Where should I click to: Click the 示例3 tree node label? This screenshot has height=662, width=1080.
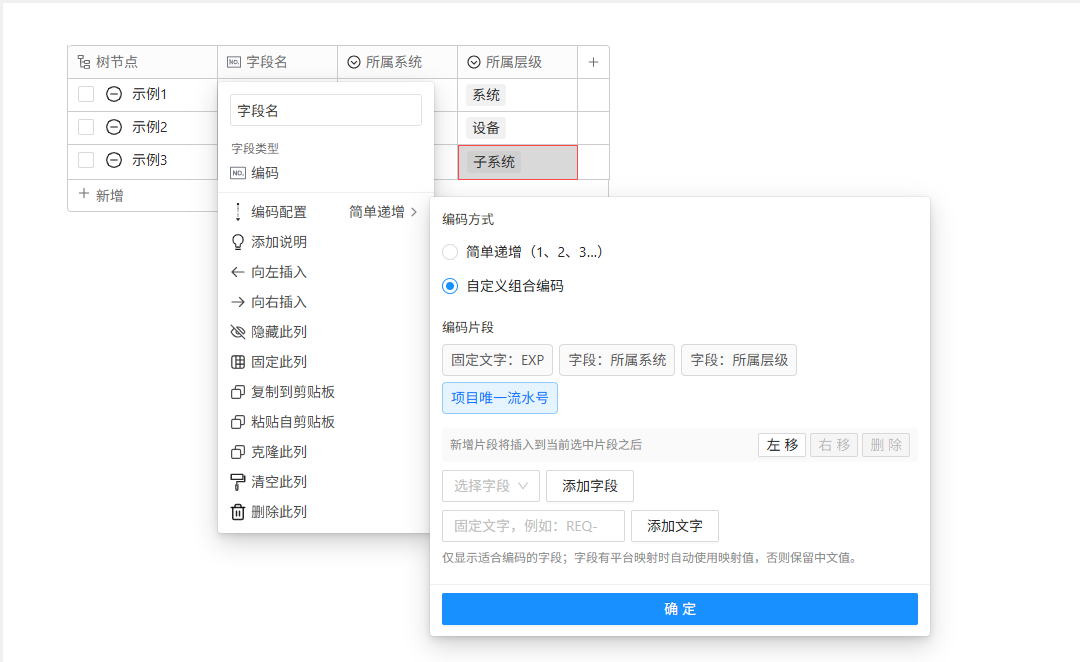(x=149, y=160)
